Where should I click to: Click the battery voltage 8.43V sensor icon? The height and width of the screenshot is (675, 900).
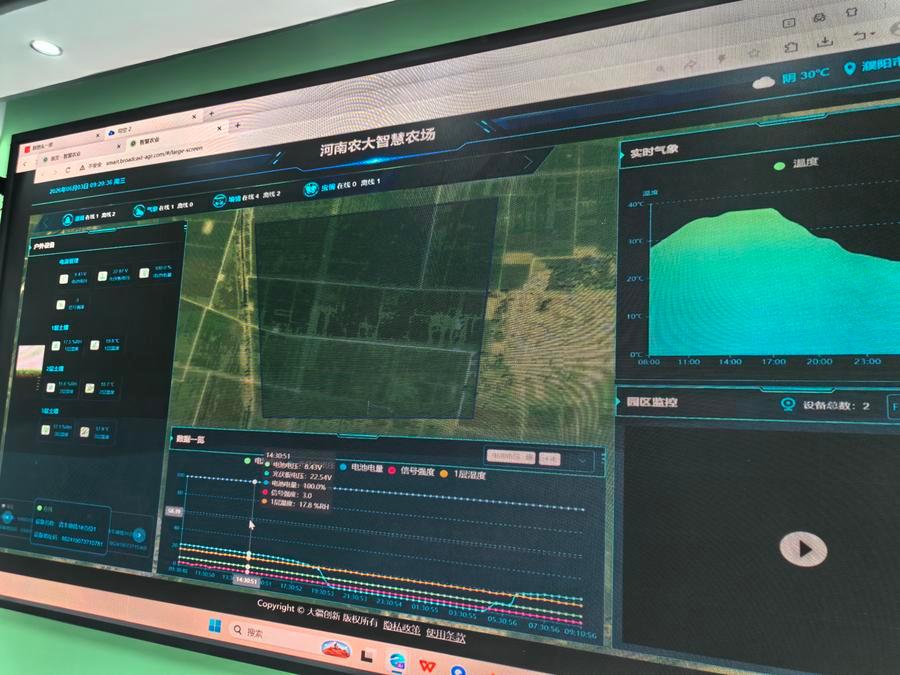[x=64, y=279]
